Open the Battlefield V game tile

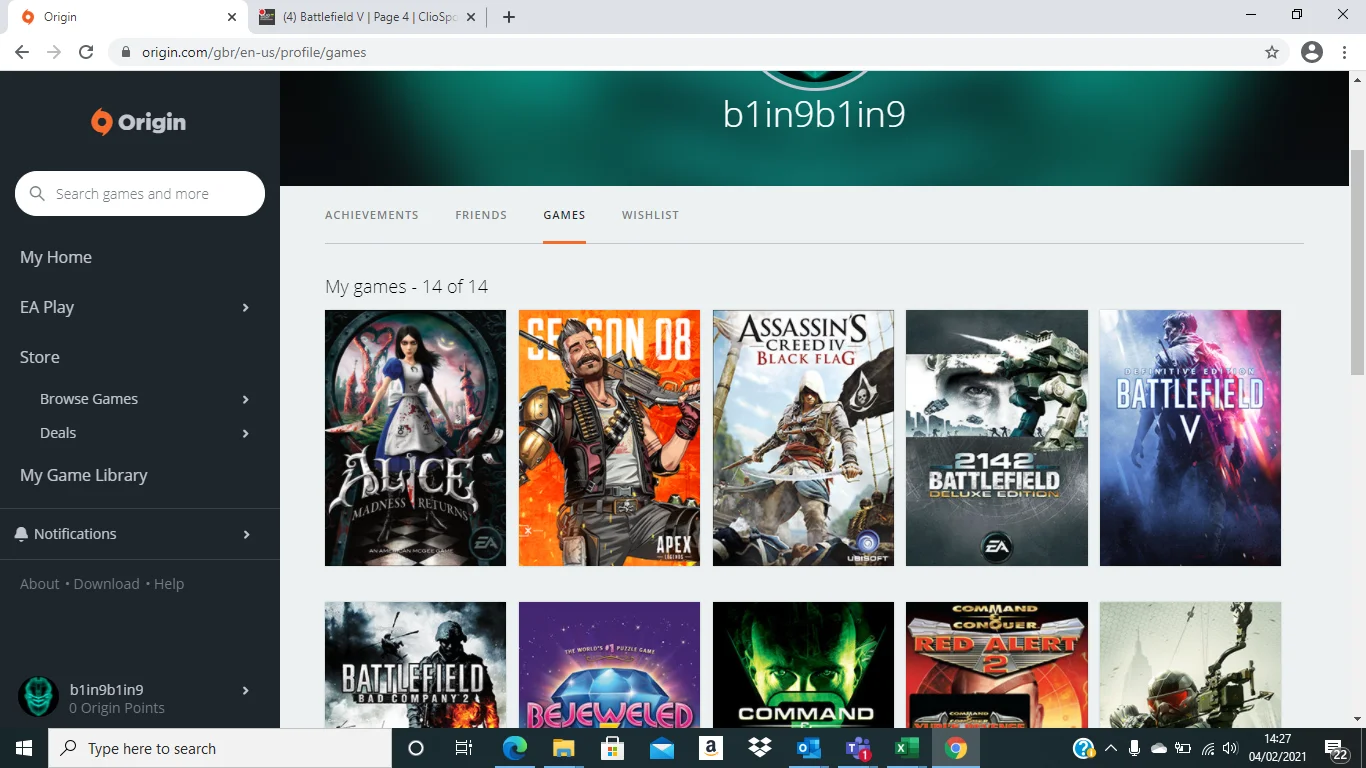point(1190,438)
